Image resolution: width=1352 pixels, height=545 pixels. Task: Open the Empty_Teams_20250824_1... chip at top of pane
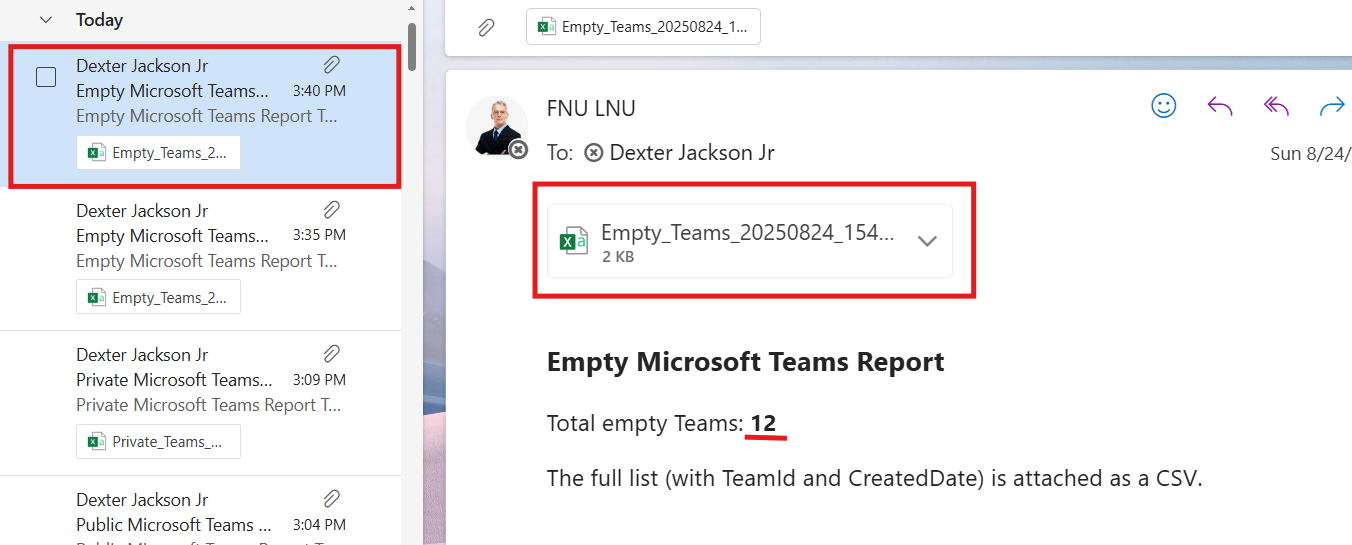(643, 27)
